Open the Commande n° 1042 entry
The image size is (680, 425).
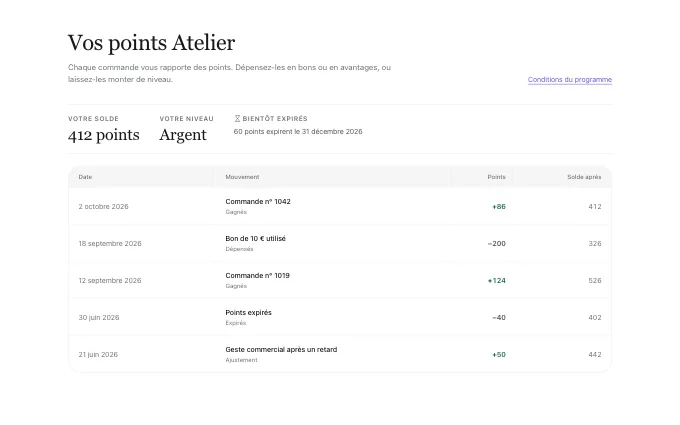tap(258, 202)
